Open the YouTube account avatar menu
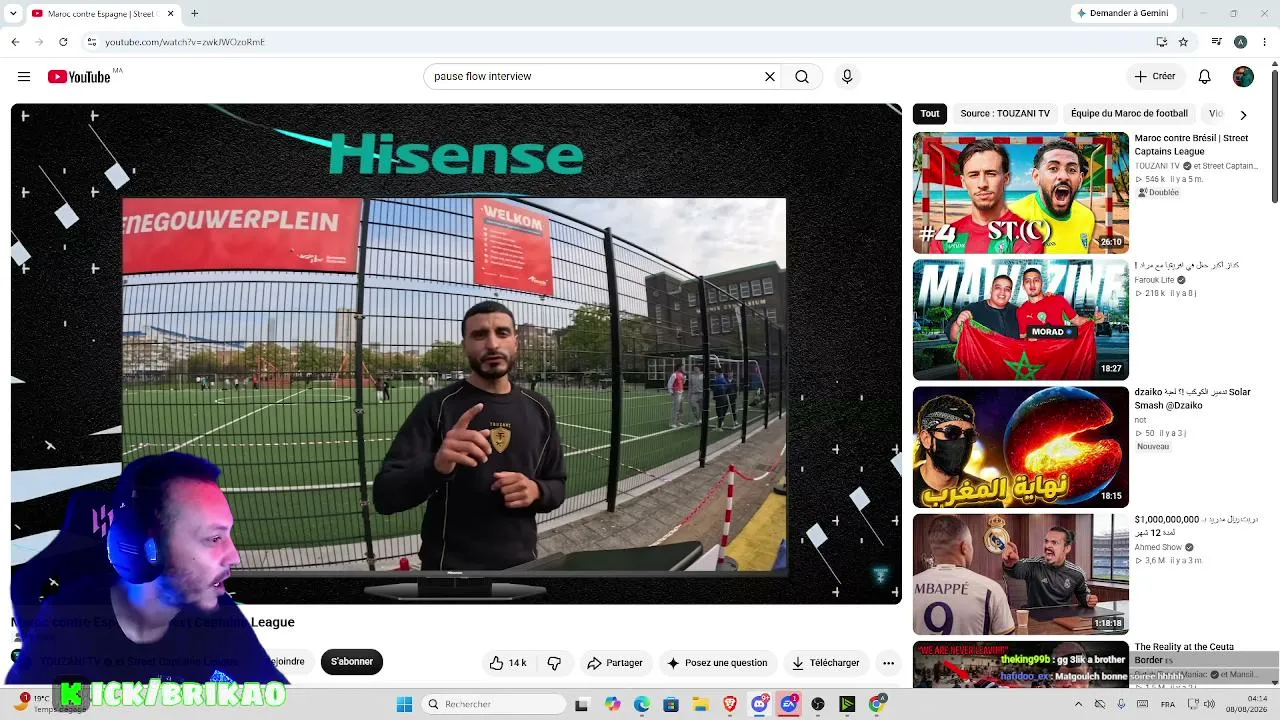Screen dimensions: 1280x720 click(1243, 77)
